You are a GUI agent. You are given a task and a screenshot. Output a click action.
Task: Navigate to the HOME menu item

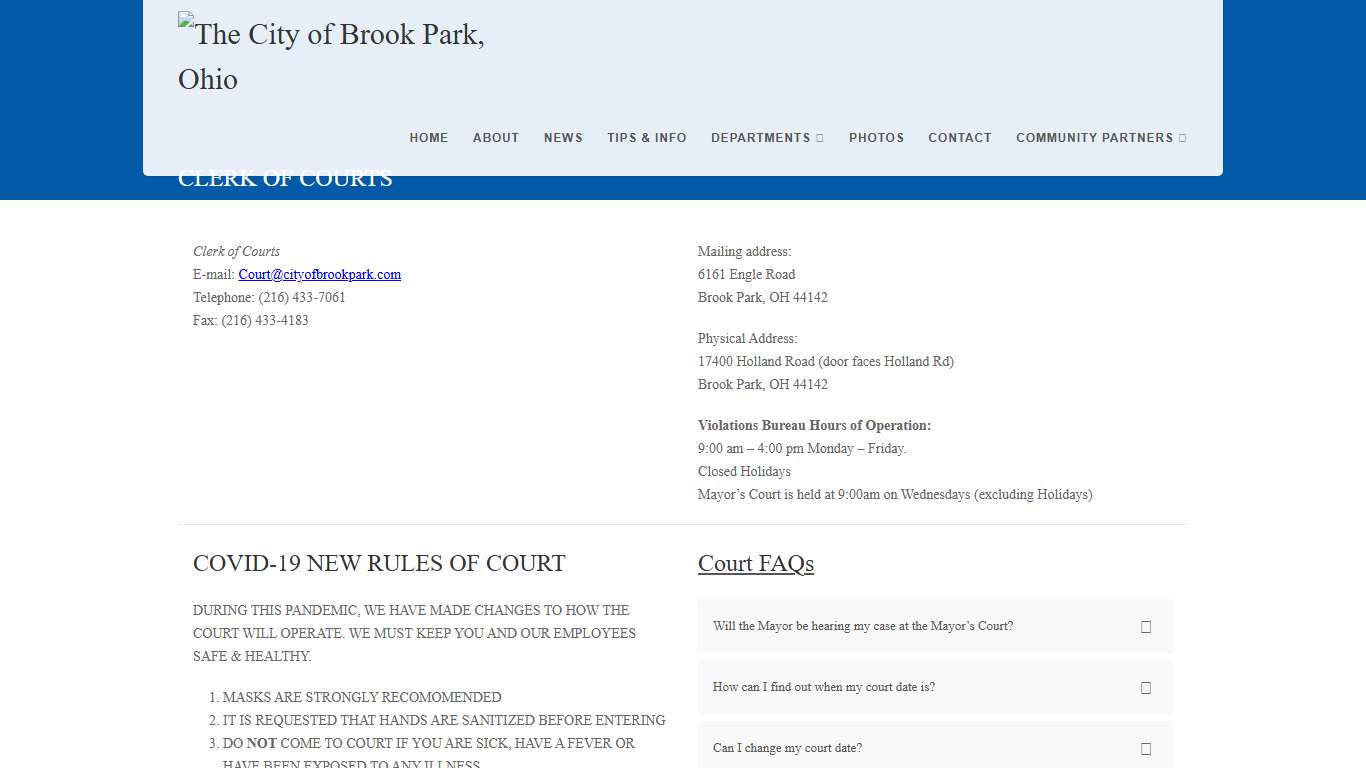429,138
